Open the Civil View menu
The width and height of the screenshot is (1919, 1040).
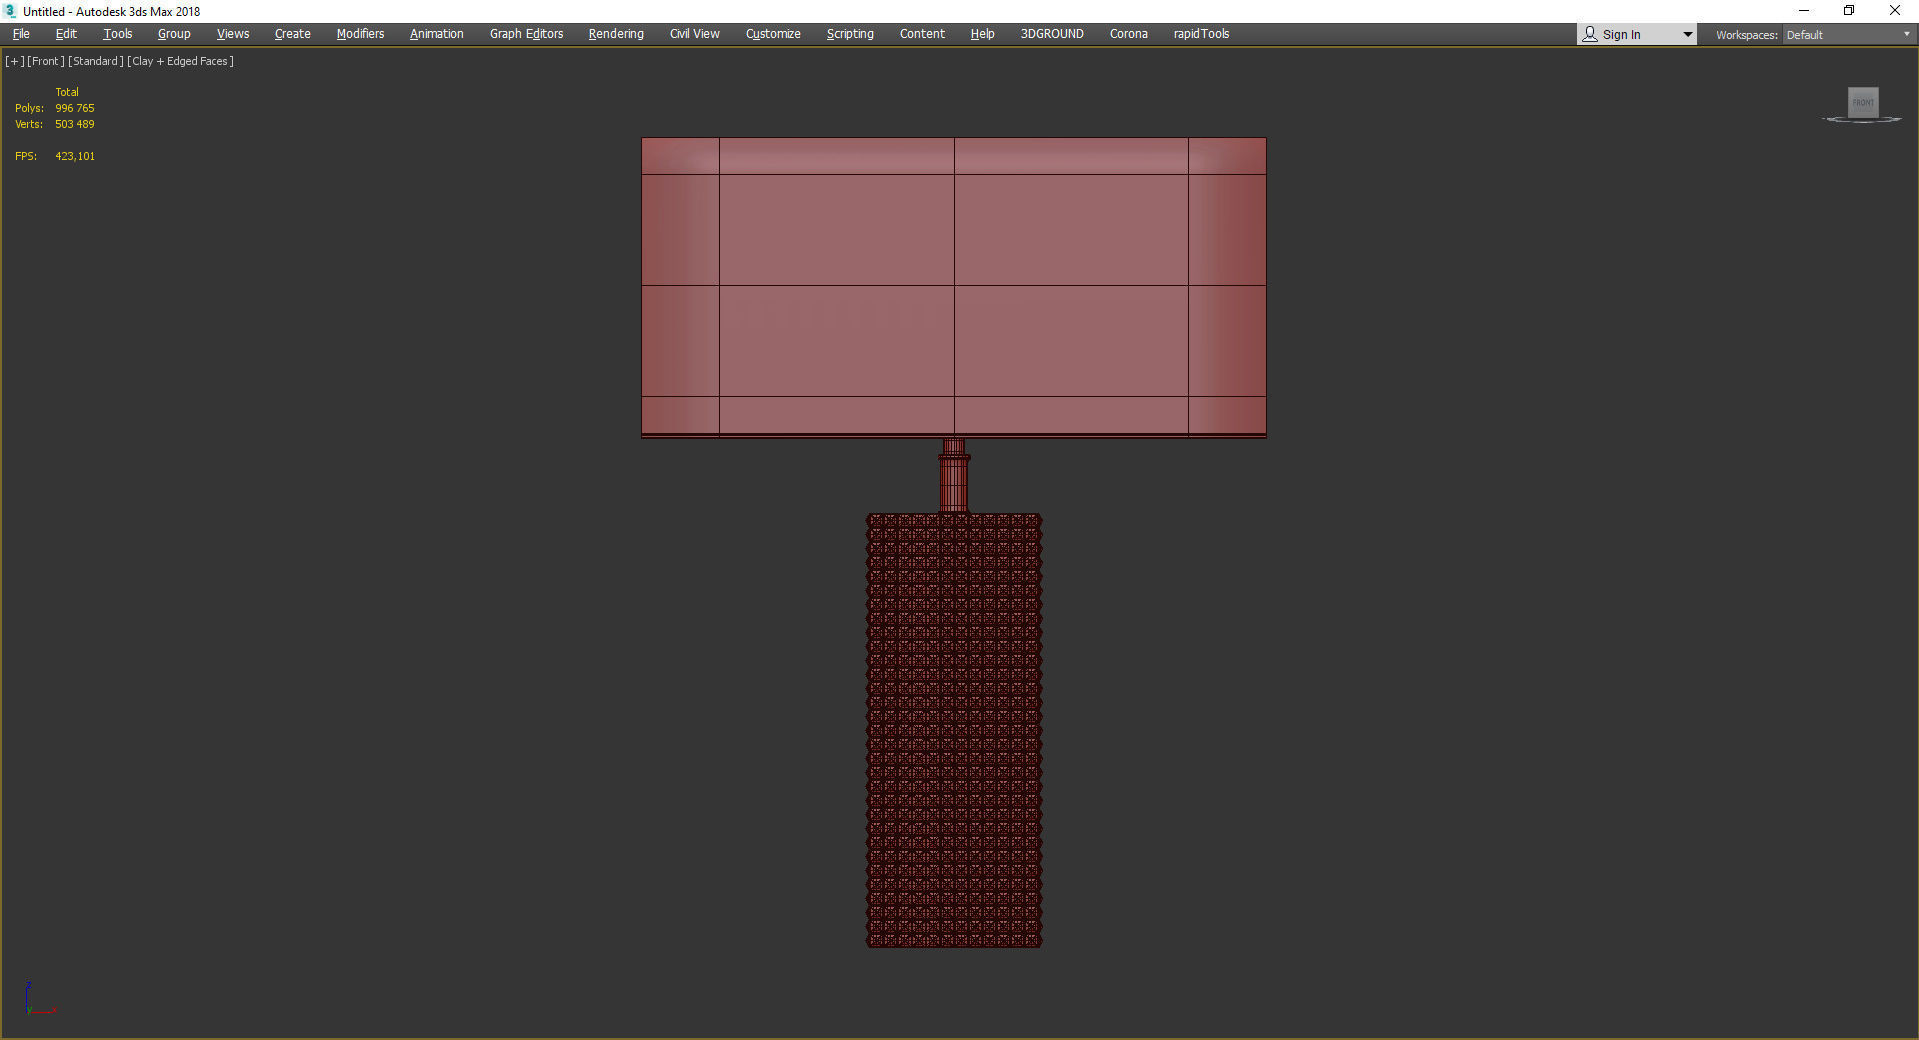695,34
